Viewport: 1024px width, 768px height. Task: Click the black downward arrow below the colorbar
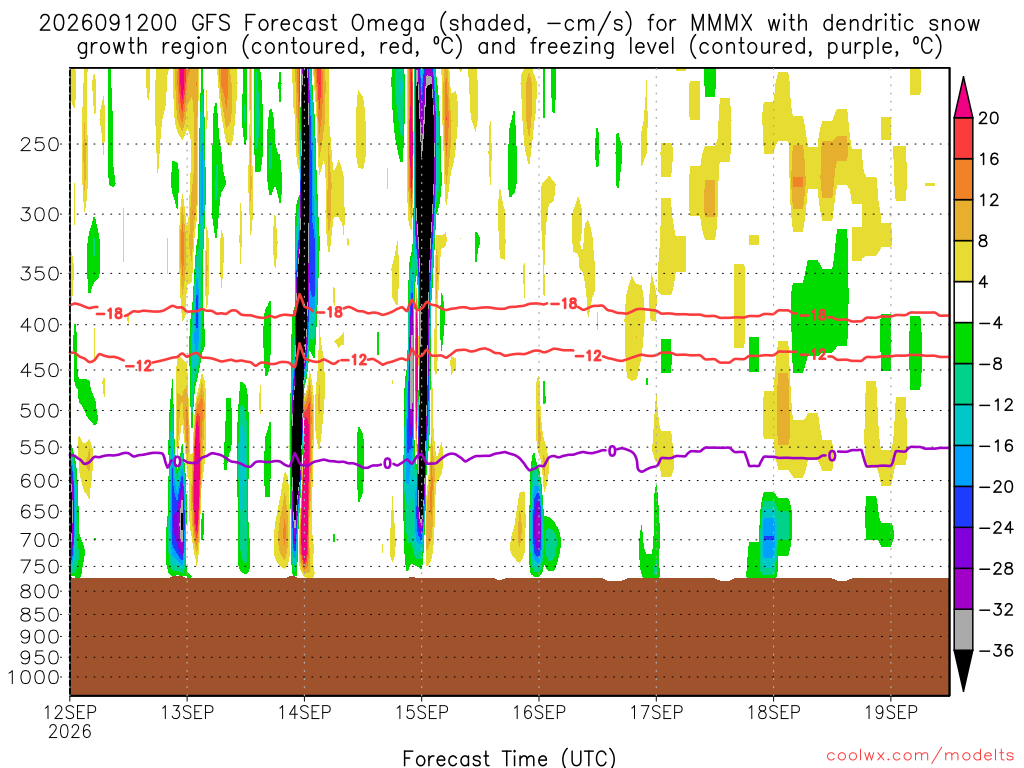tap(963, 671)
